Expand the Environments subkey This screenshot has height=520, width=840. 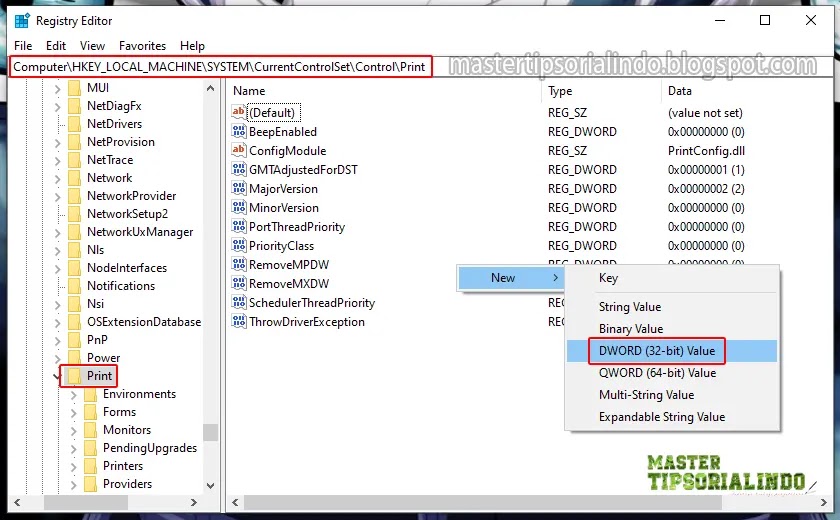[73, 395]
